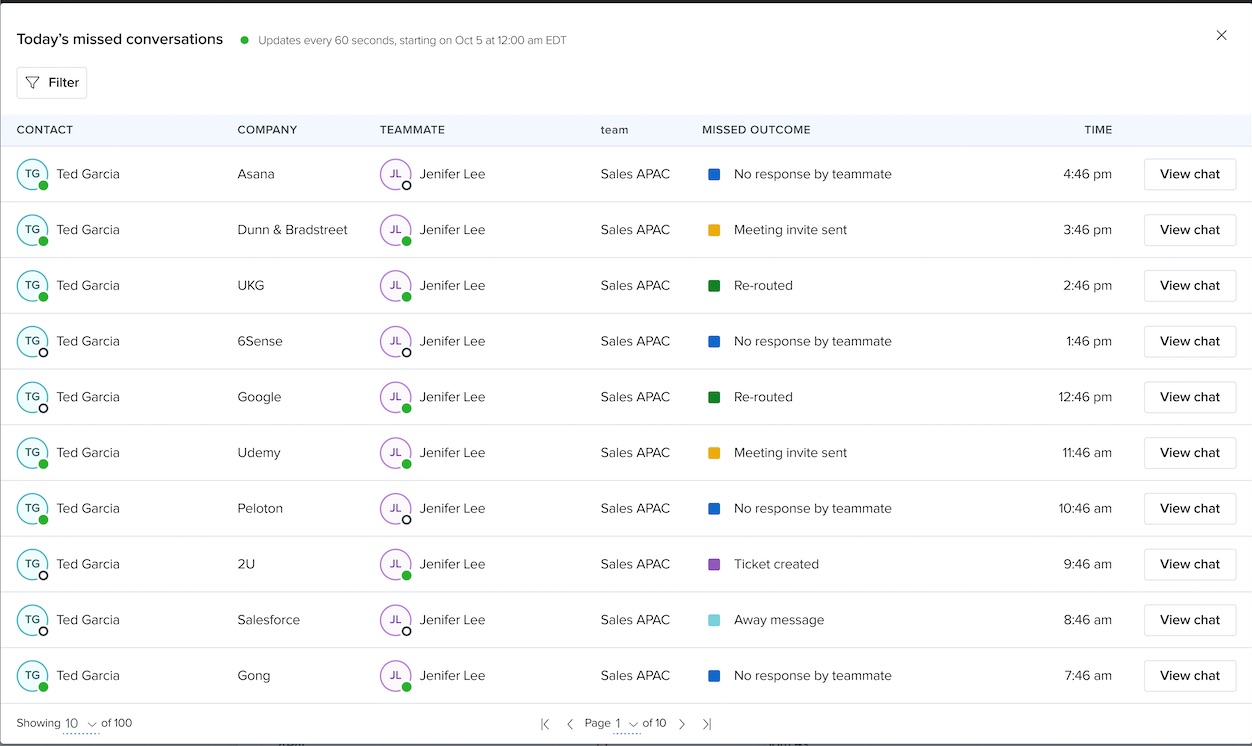Close the missed conversations panel
Screen dimensions: 1252x746
click(x=1221, y=35)
